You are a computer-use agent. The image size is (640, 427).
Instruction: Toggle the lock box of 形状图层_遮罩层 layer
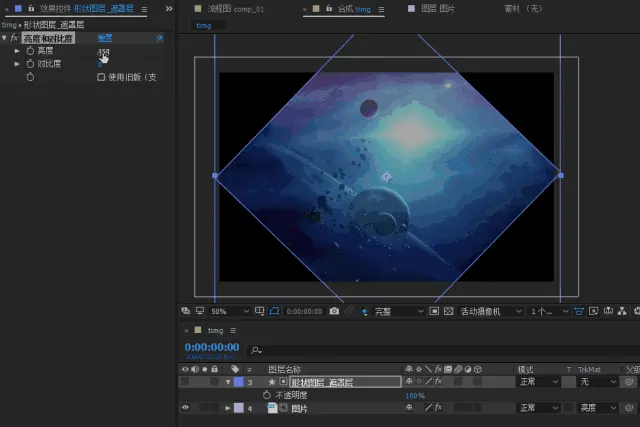(214, 382)
